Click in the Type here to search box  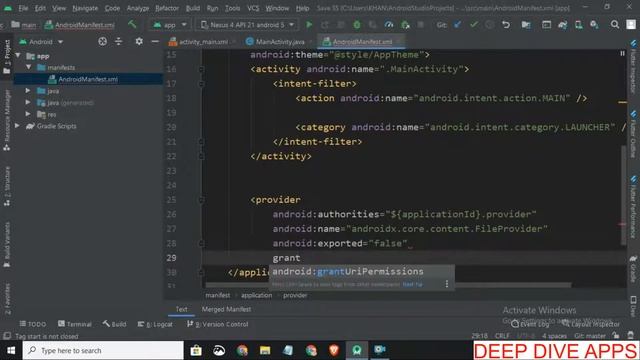click(x=103, y=350)
